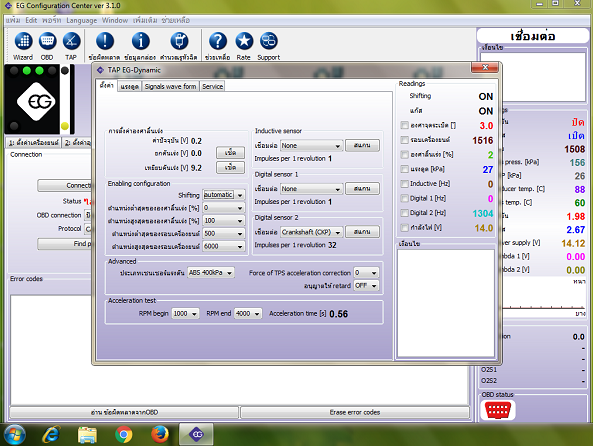Open Windows Start menu orb
Screen dimensions: 593x446
(15, 435)
